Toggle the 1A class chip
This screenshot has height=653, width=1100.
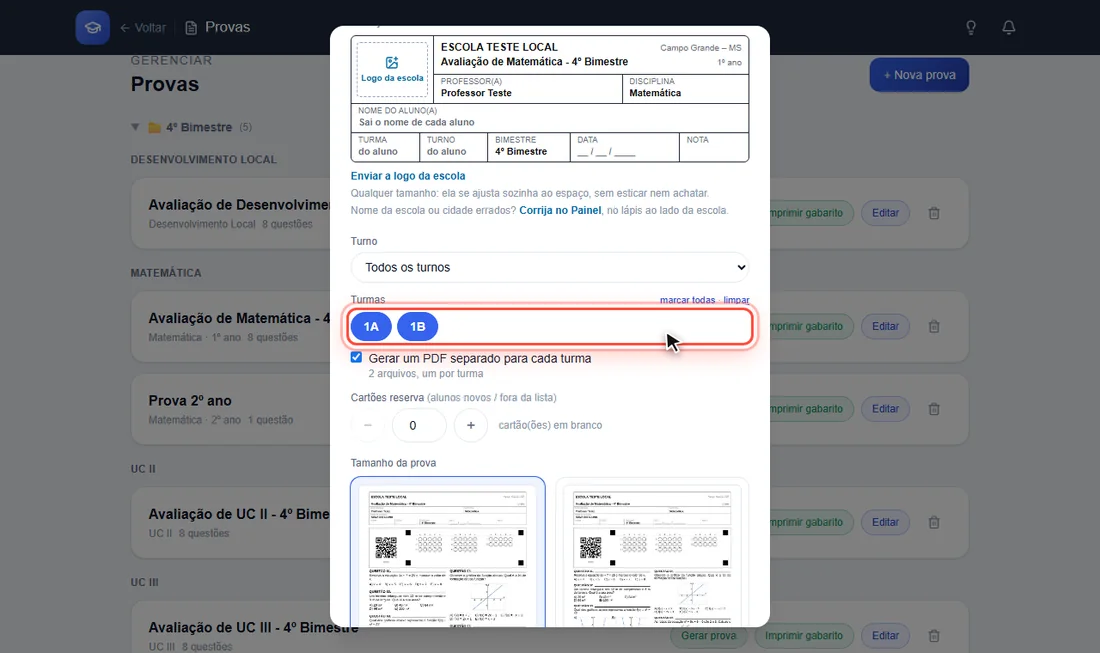371,326
